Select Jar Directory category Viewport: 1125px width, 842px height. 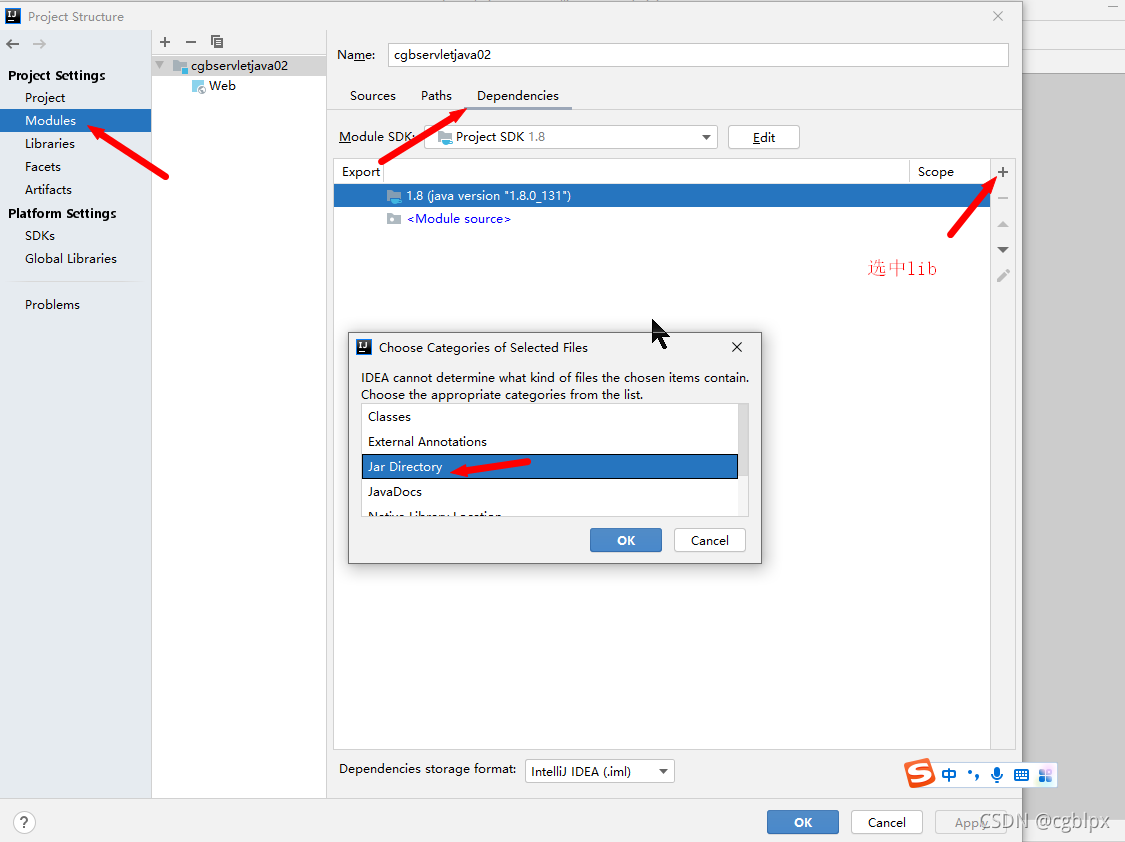click(550, 466)
